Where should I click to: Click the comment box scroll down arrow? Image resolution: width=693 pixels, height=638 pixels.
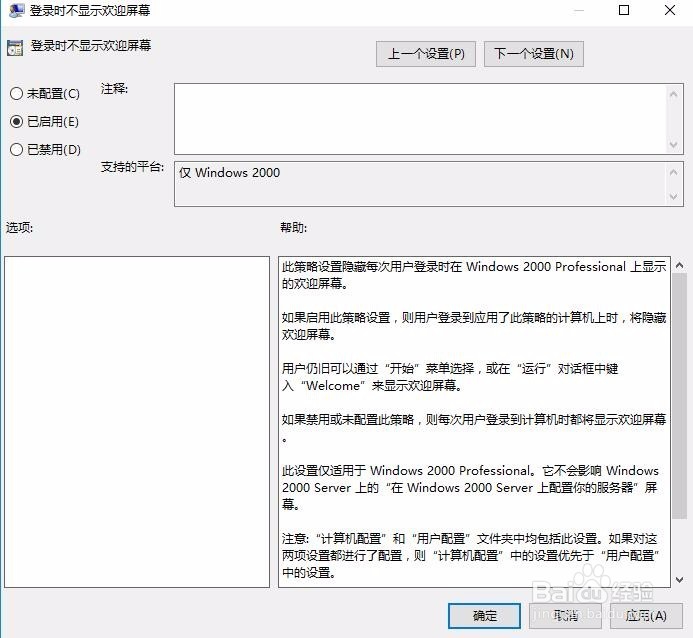pyautogui.click(x=674, y=144)
